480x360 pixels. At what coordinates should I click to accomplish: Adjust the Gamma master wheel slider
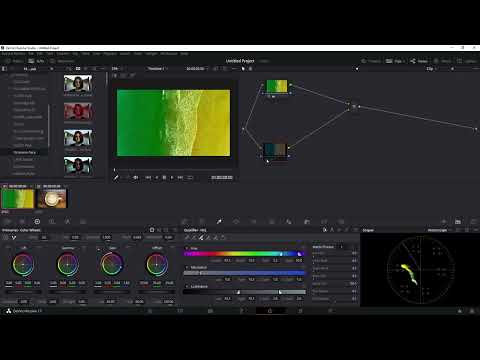click(68, 291)
